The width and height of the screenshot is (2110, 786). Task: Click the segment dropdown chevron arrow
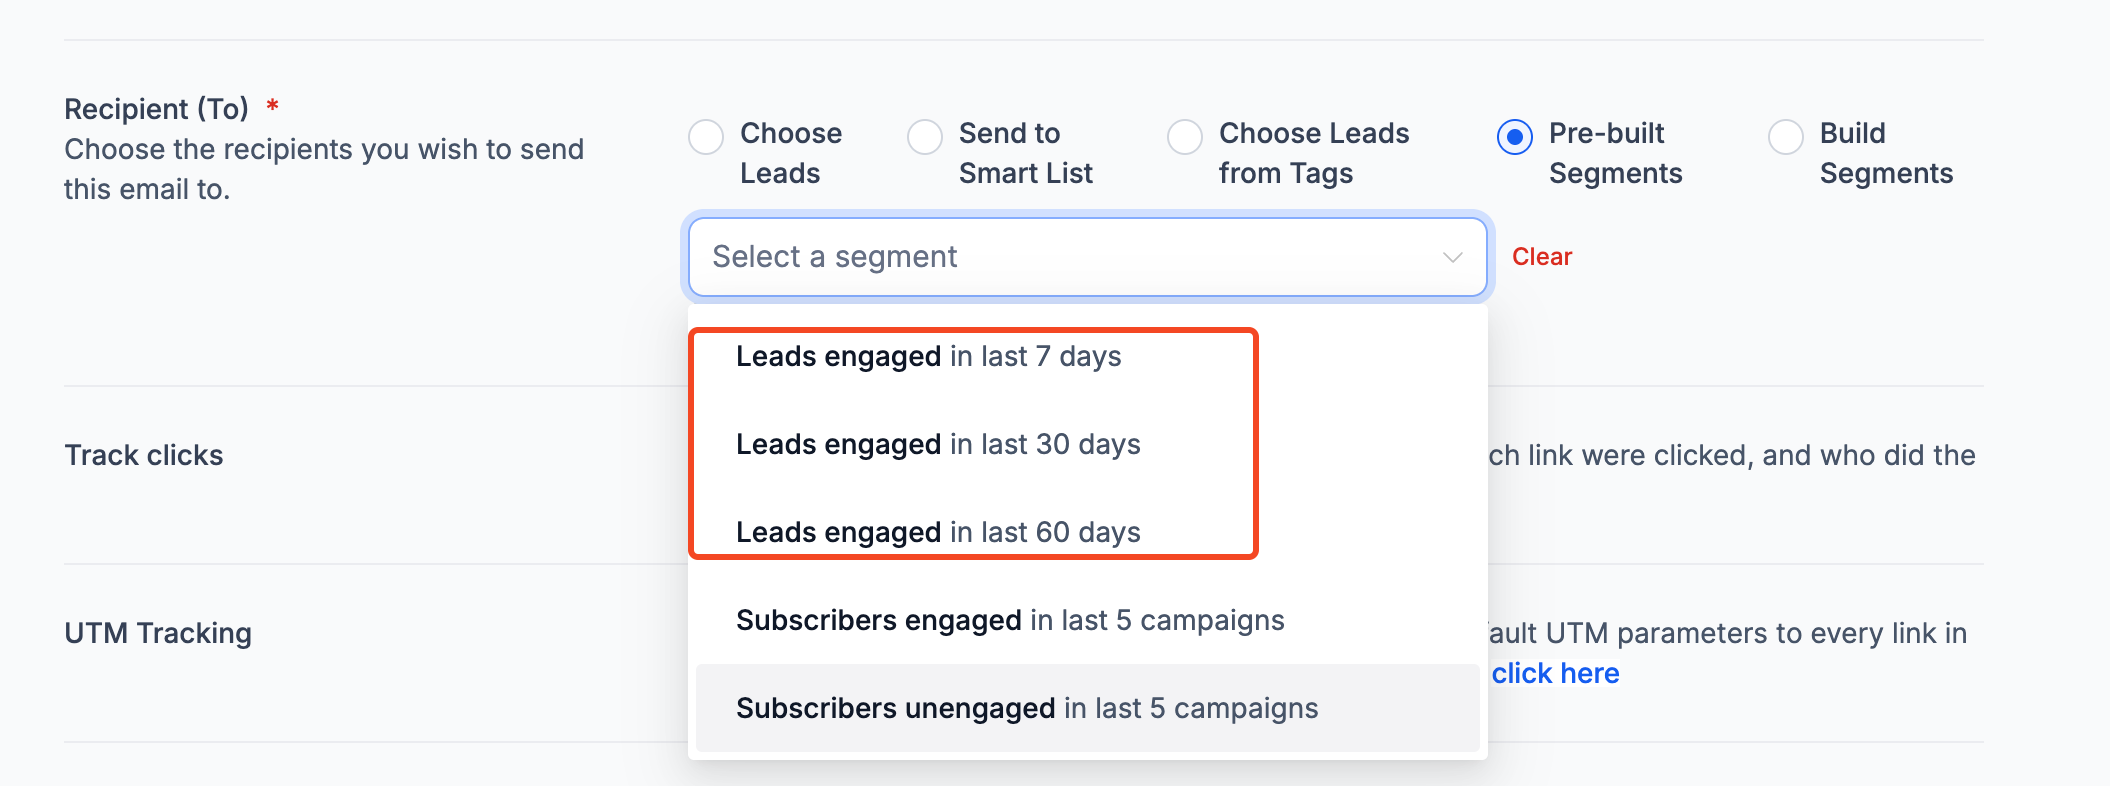1453,258
